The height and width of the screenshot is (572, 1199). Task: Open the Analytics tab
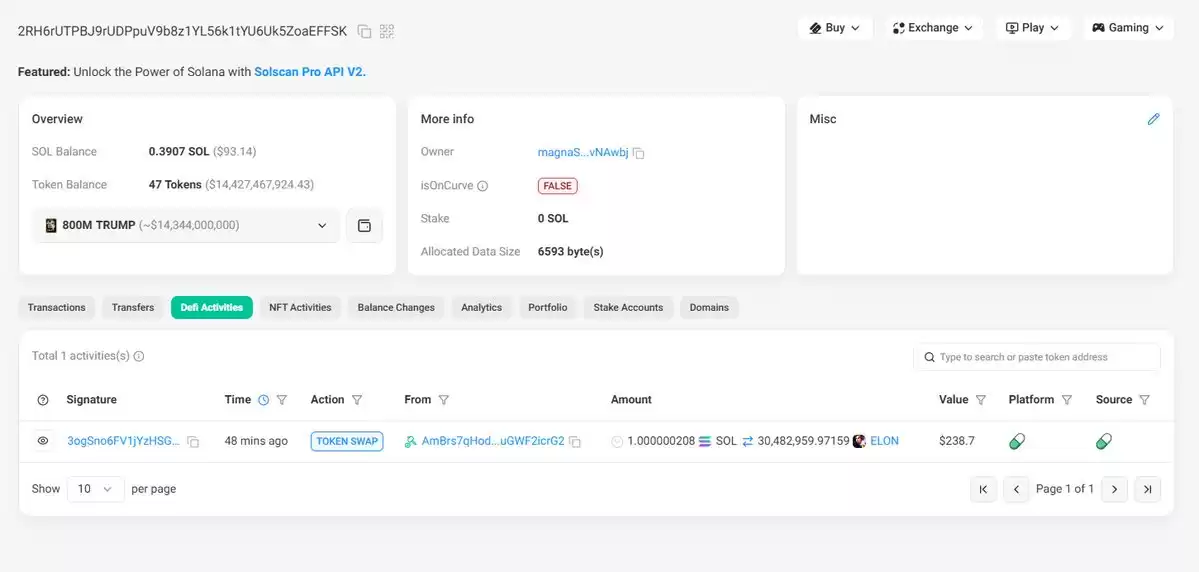[x=482, y=307]
